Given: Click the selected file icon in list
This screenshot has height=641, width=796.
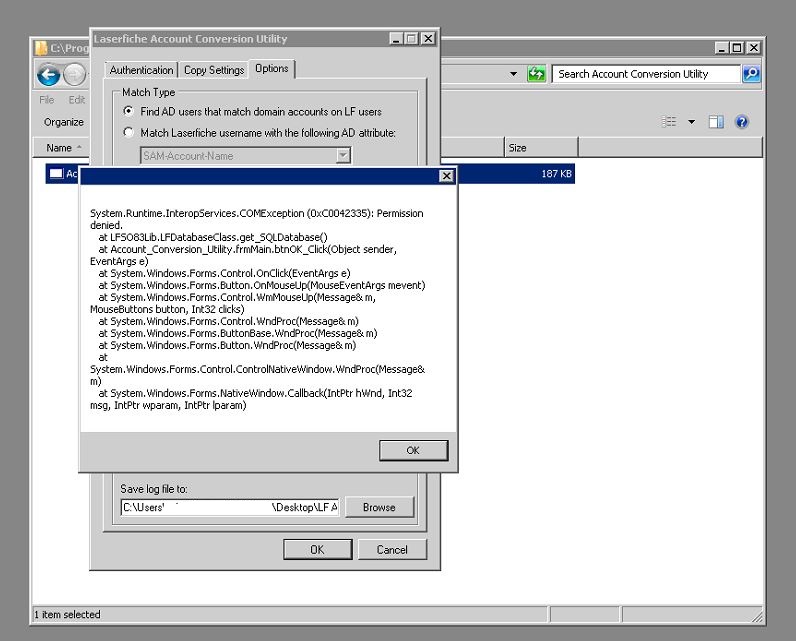Looking at the screenshot, I should (x=56, y=174).
